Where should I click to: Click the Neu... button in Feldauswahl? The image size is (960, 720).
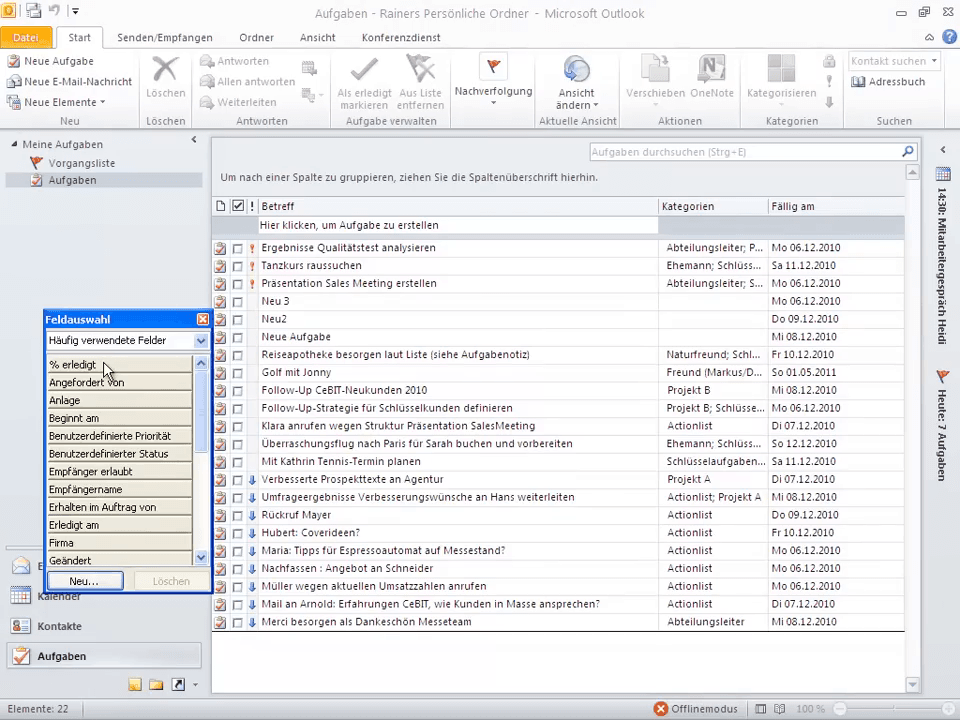point(84,581)
